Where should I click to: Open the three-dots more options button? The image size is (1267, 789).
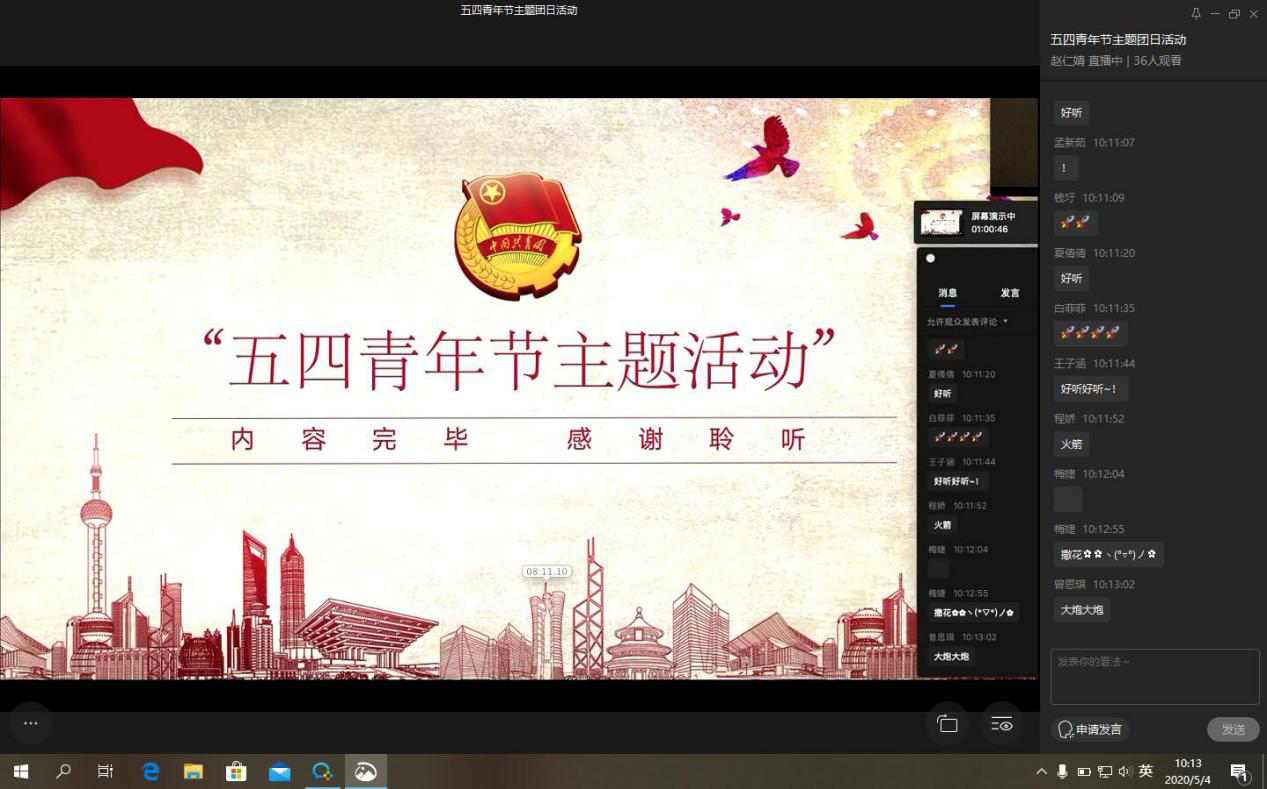tap(31, 723)
